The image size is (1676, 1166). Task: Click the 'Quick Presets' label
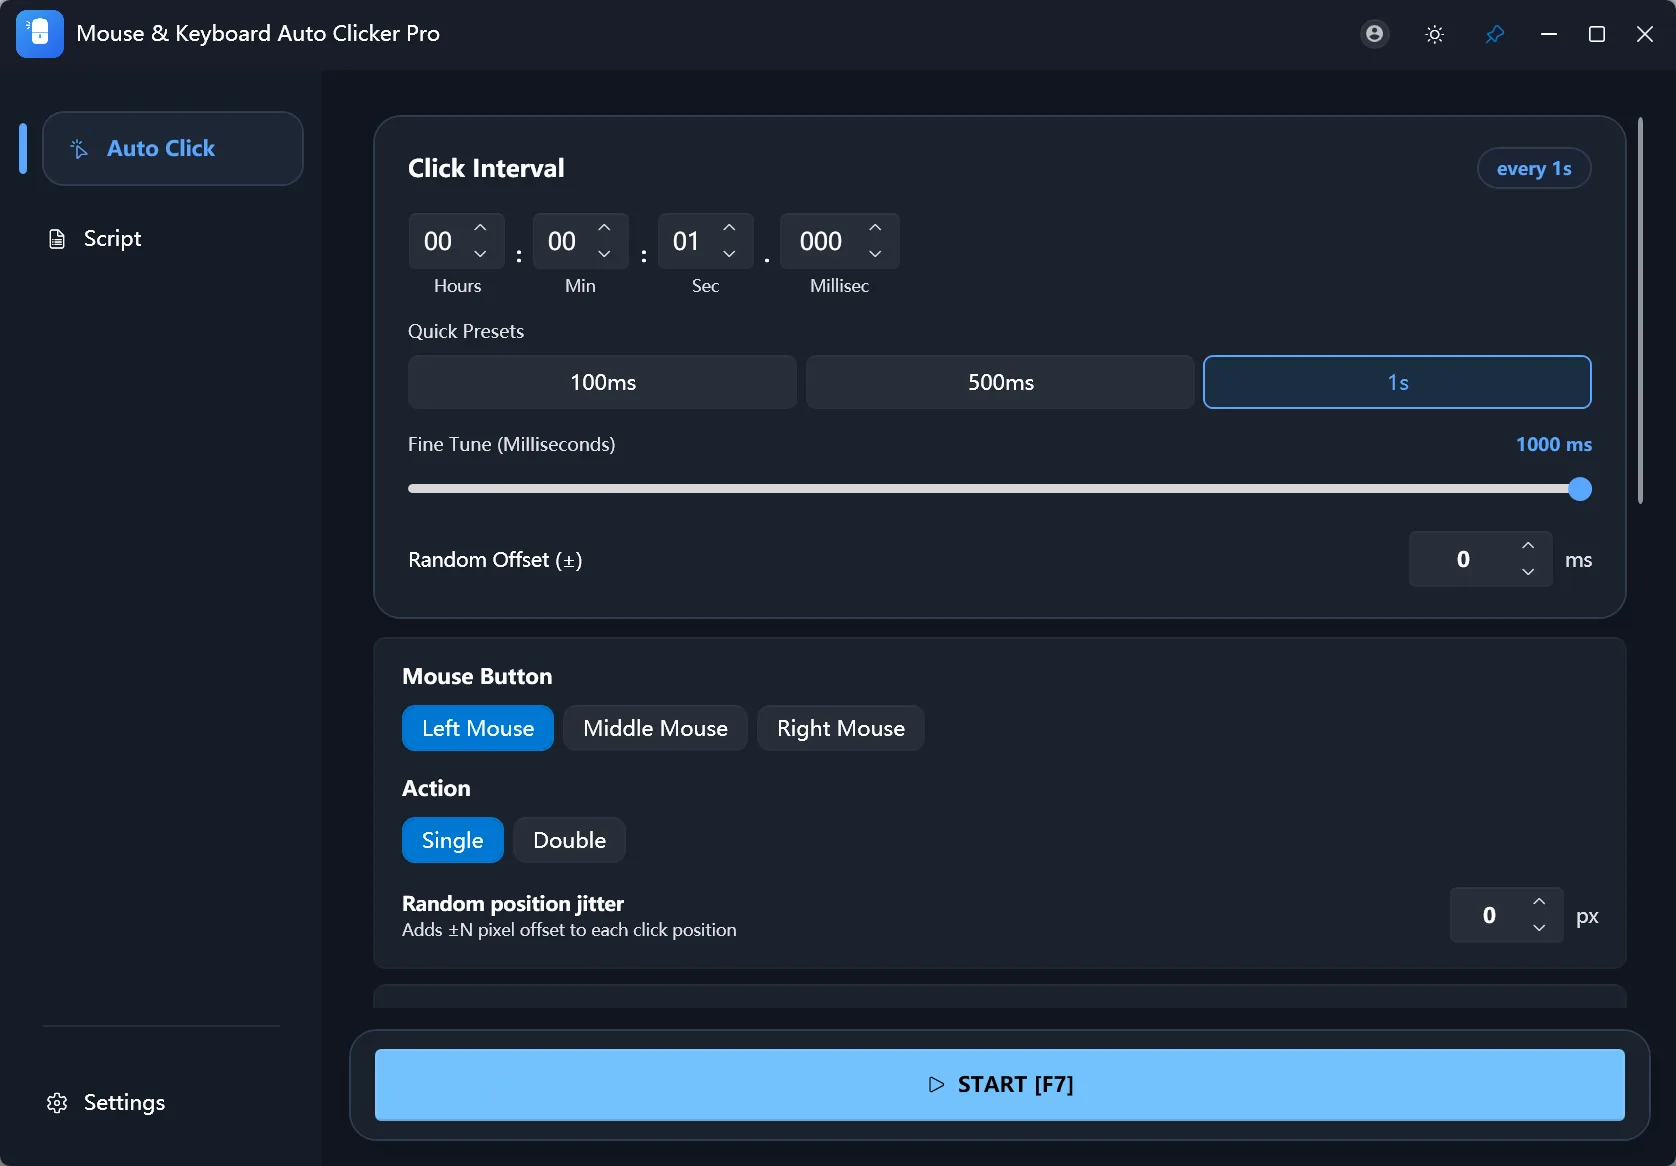pos(466,331)
